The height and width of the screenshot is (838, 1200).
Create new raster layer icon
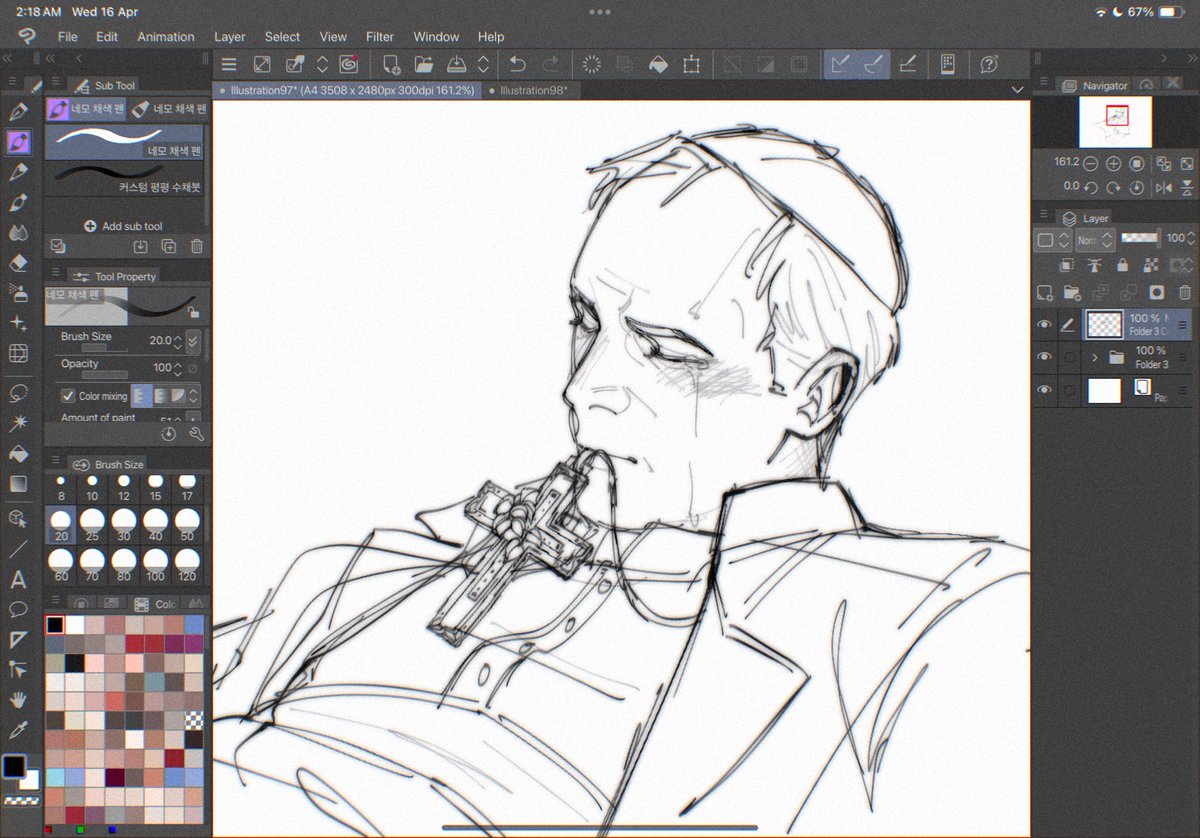1046,292
